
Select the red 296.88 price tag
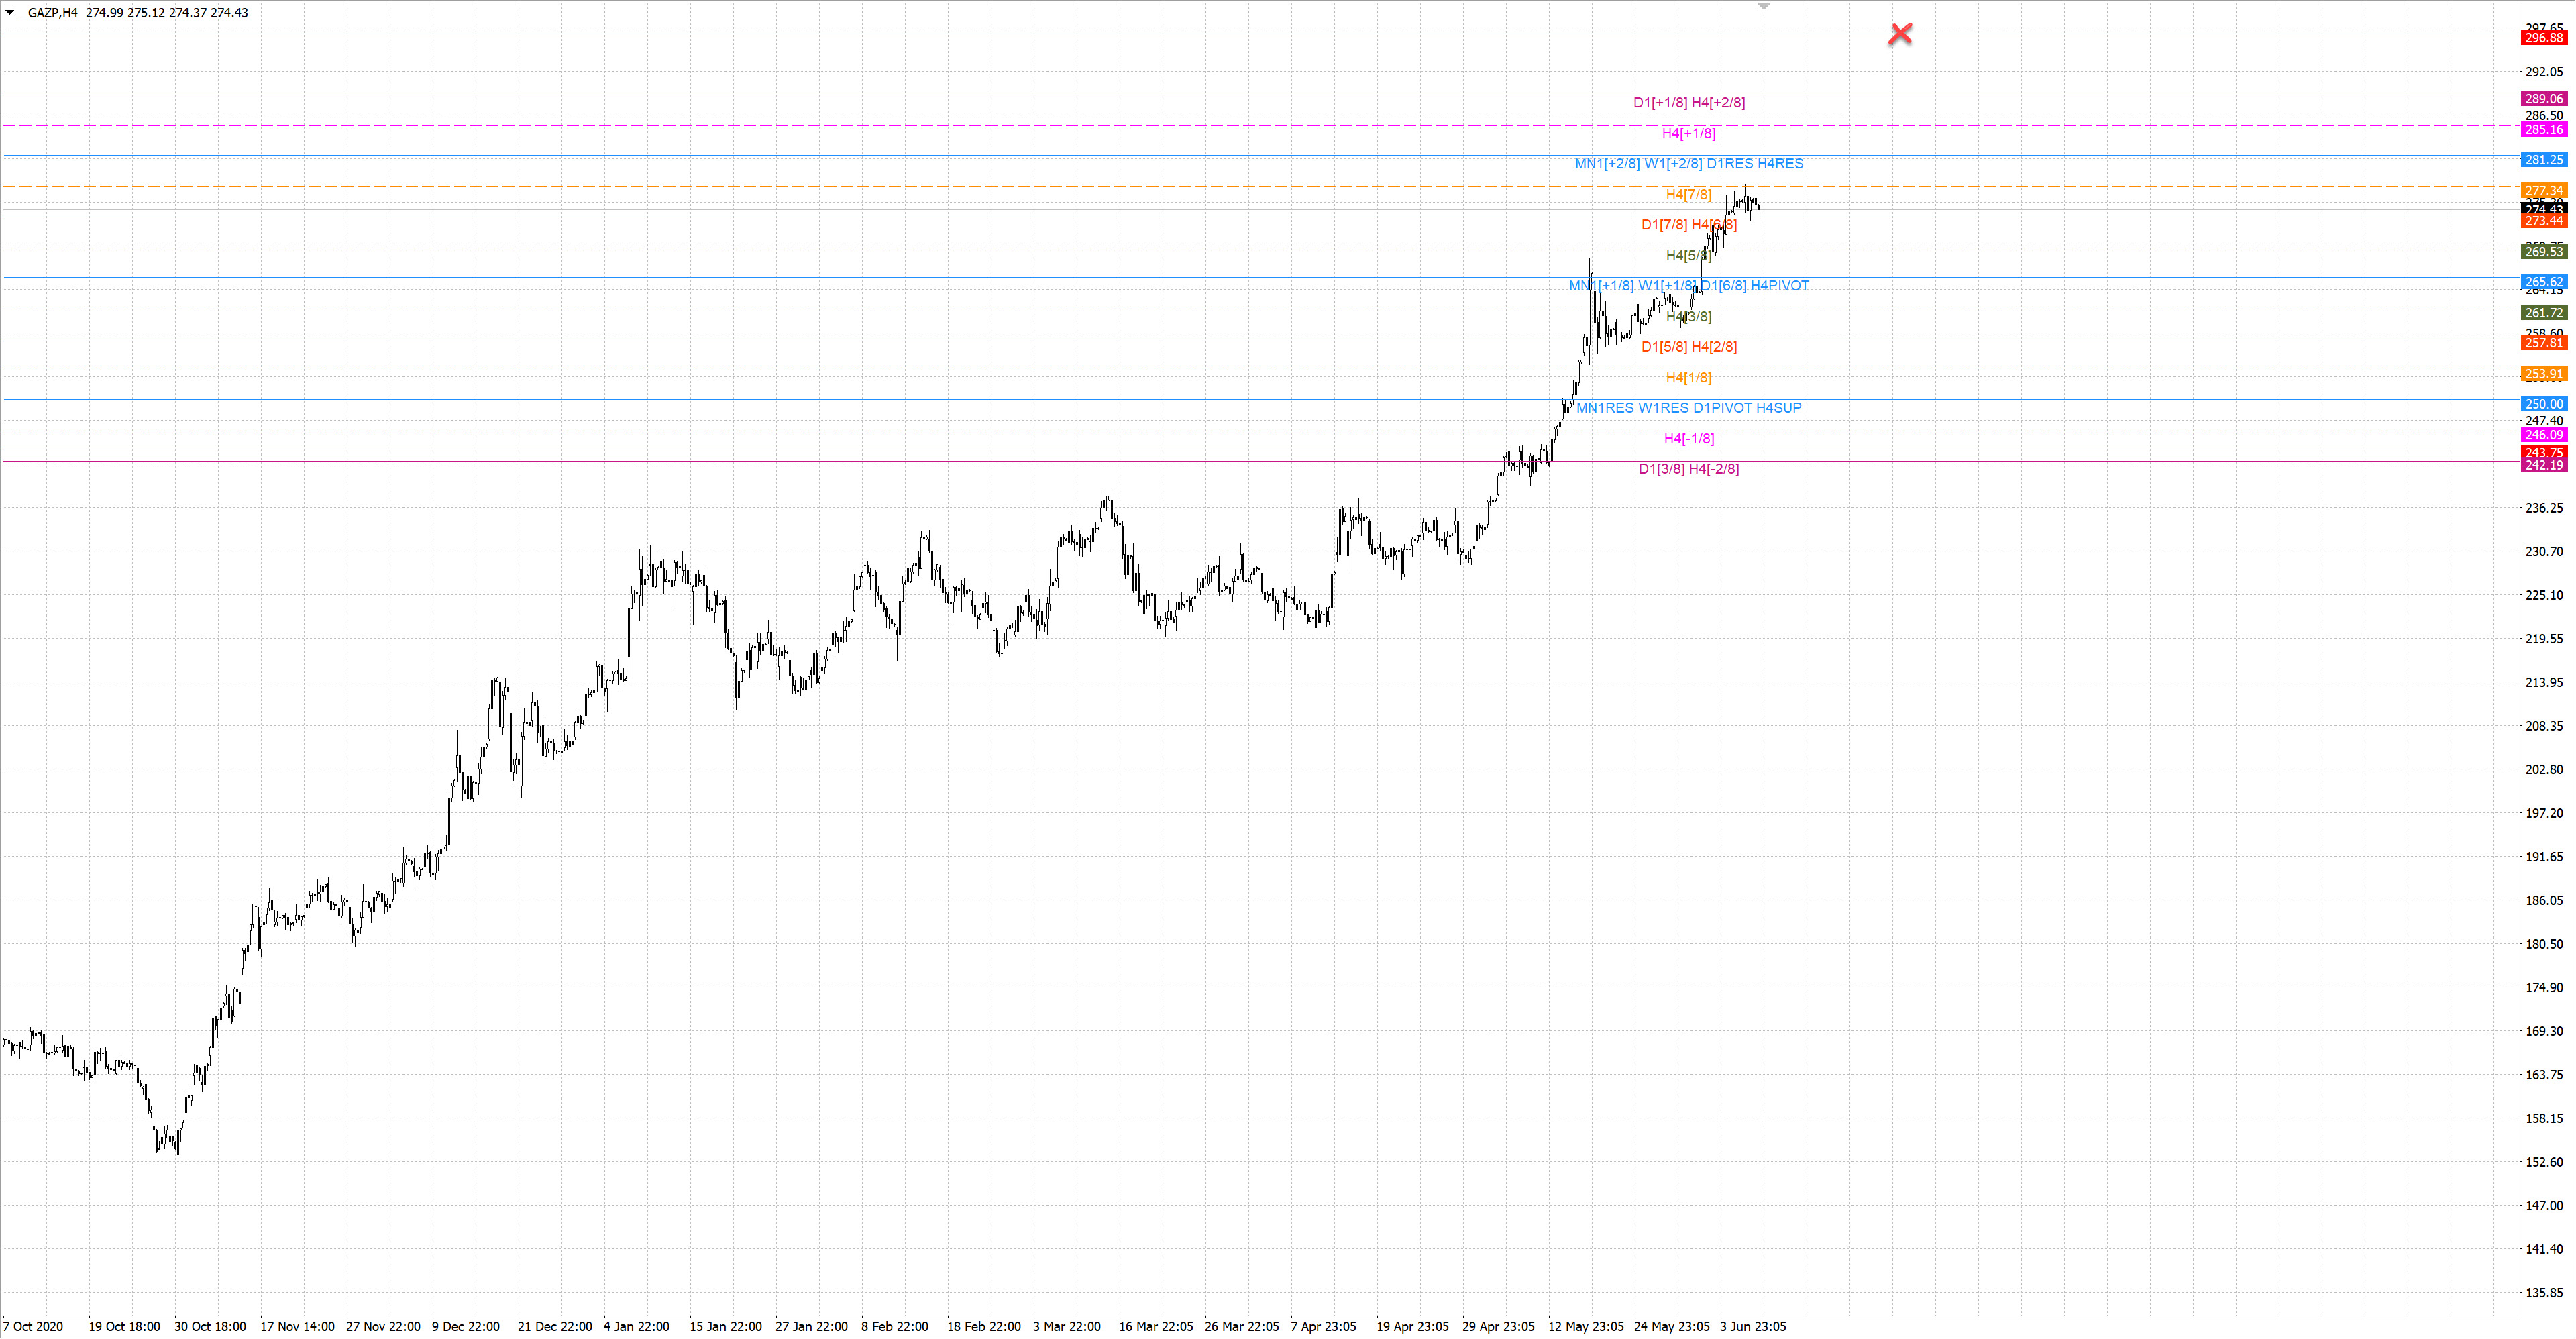2543,38
